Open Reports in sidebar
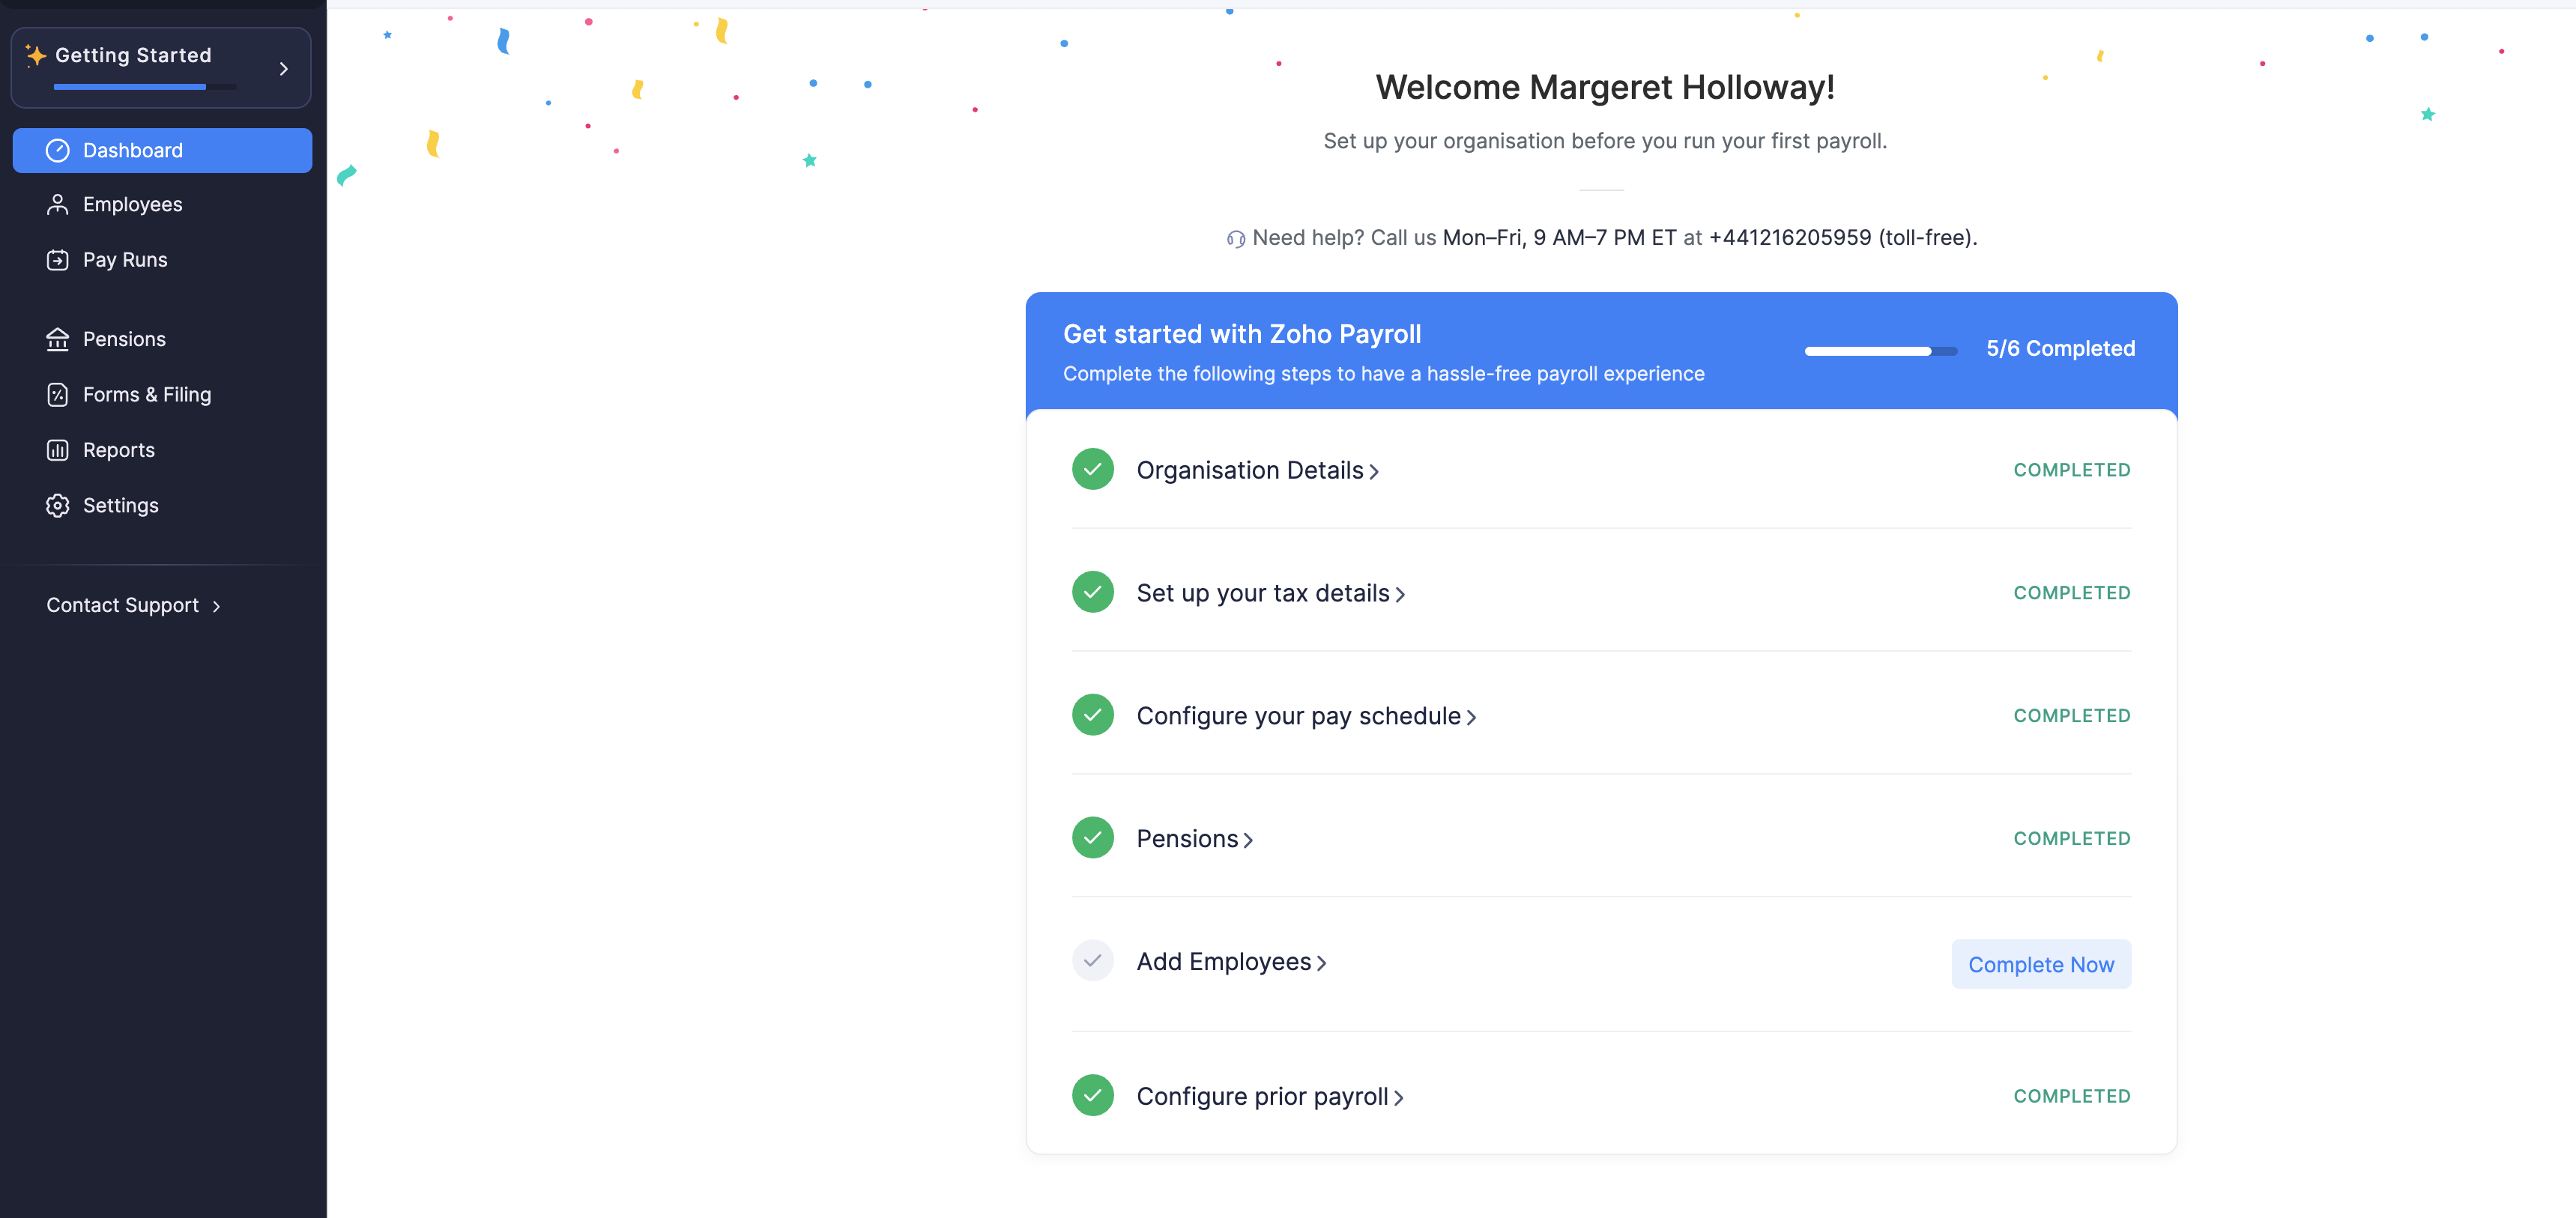This screenshot has width=2576, height=1218. coord(162,450)
